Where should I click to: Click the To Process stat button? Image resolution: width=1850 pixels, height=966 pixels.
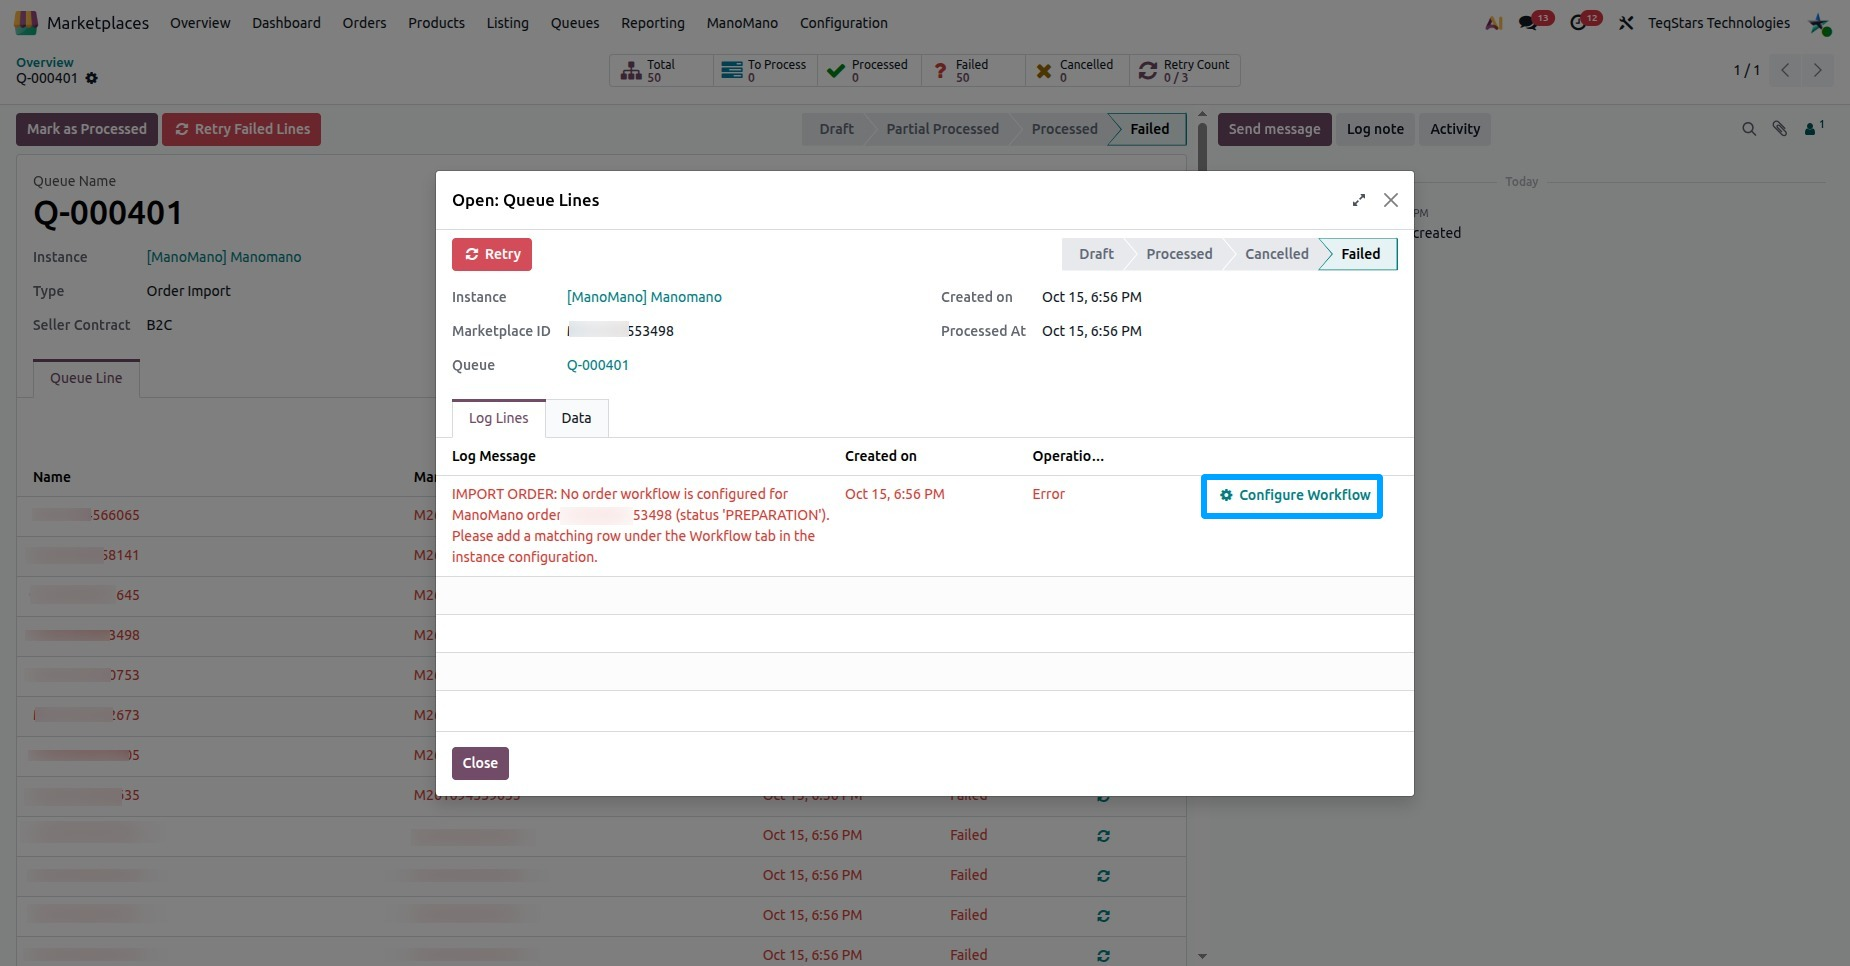(x=765, y=70)
